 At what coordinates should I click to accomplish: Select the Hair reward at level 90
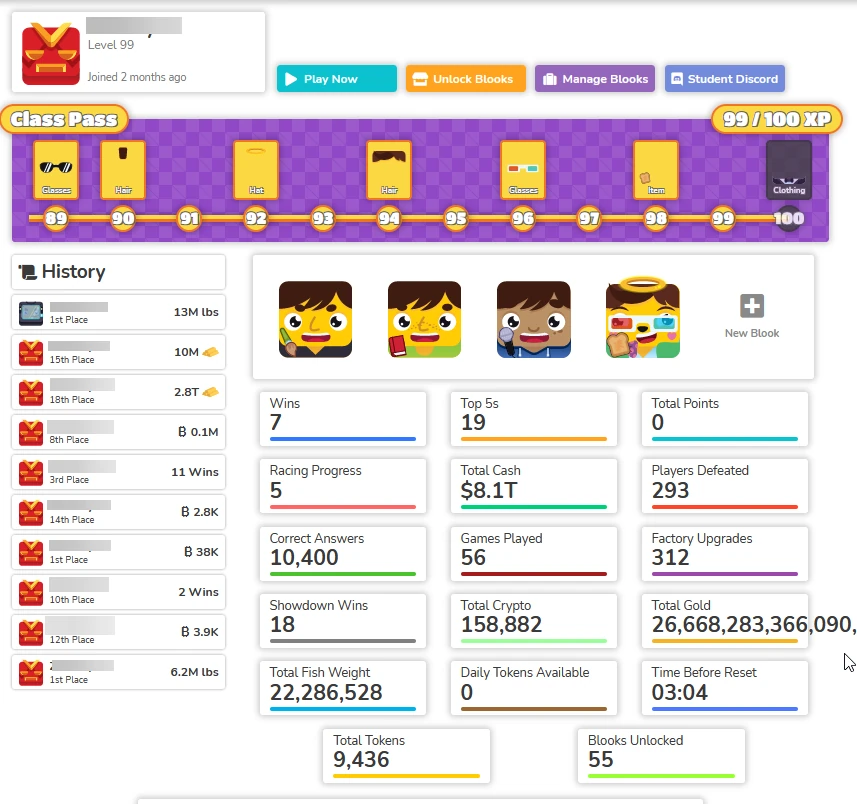[x=122, y=168]
